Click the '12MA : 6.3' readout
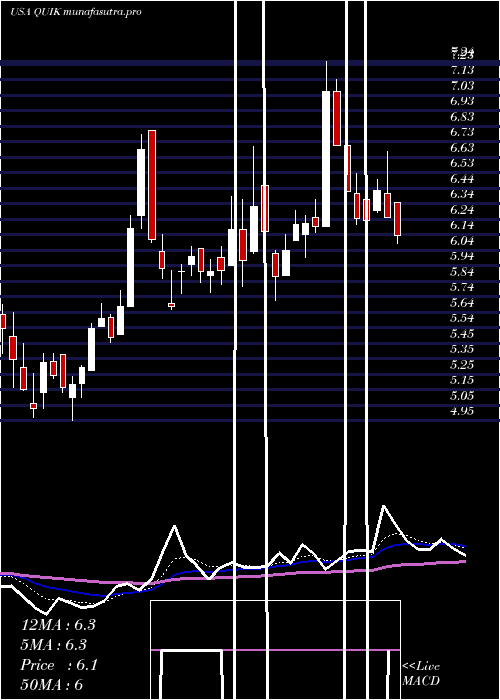 coord(58,625)
